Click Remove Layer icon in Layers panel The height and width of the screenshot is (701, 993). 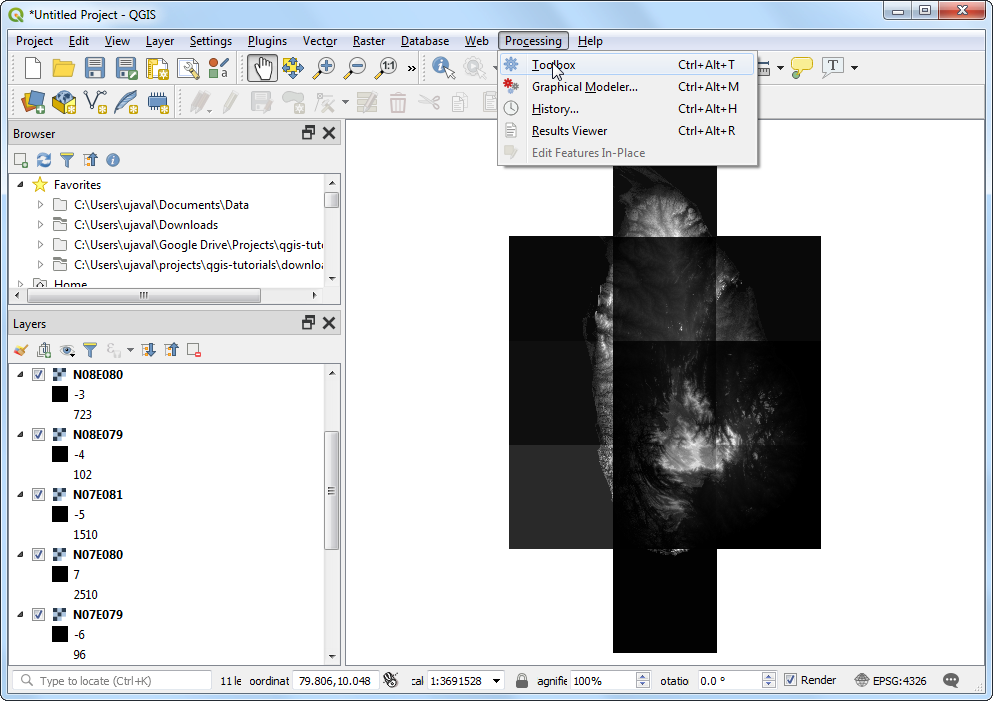point(194,350)
